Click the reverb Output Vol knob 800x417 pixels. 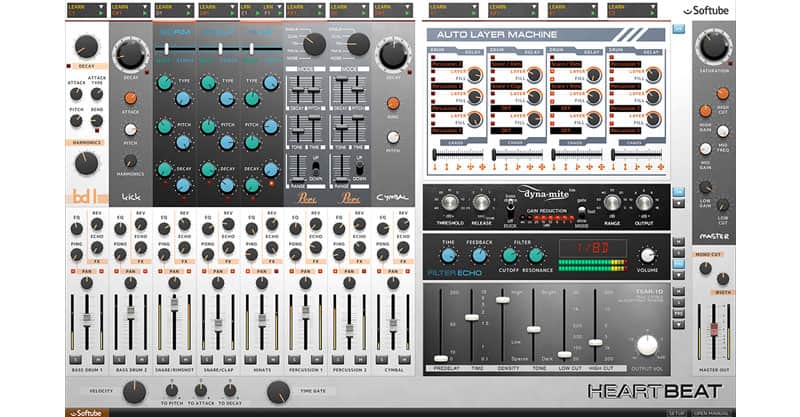coord(647,346)
